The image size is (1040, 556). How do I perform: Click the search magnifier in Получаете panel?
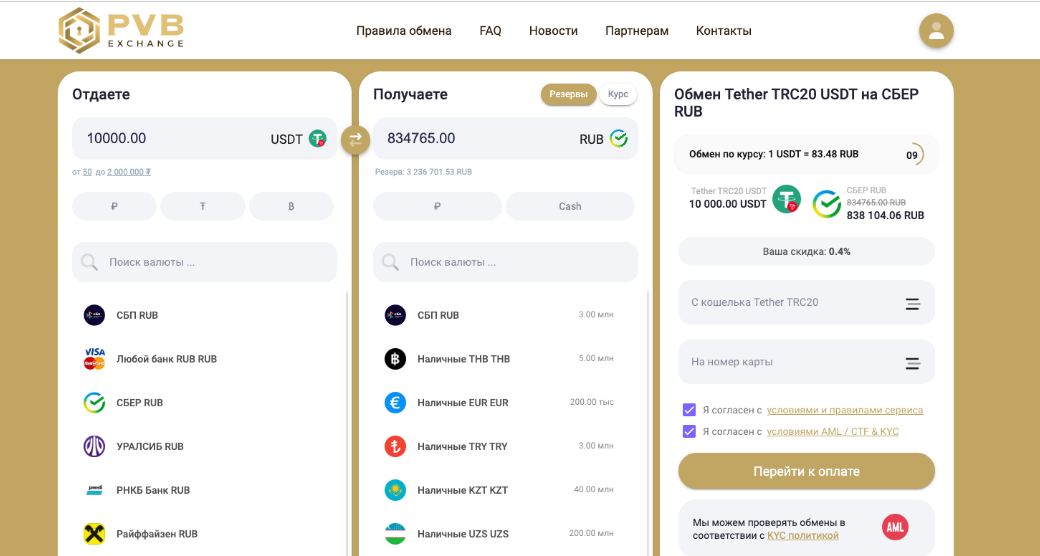391,262
